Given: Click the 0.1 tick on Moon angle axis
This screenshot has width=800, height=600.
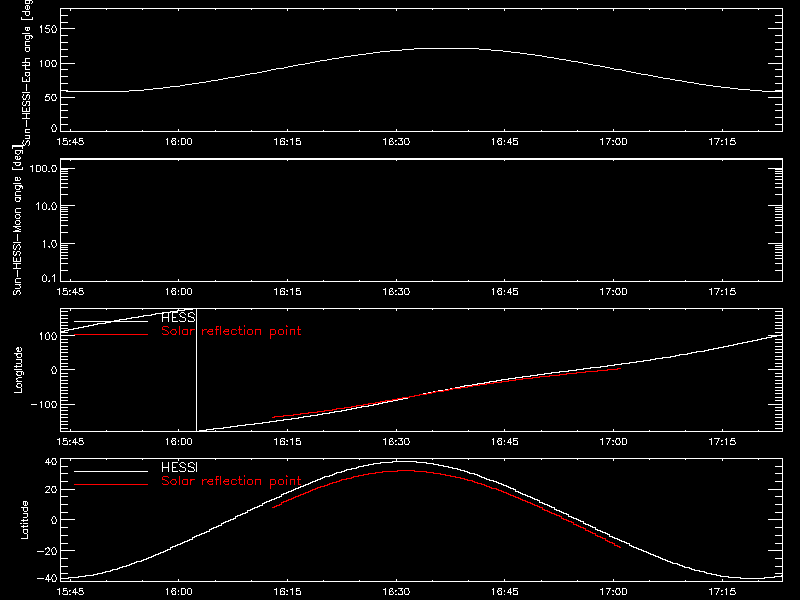Looking at the screenshot, I should click(x=49, y=278).
